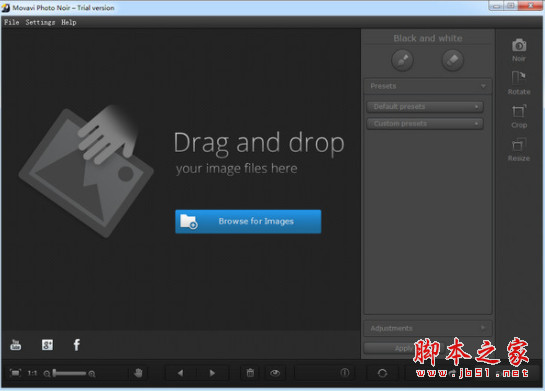Open the Resize tool
545x391 pixels.
pos(519,149)
